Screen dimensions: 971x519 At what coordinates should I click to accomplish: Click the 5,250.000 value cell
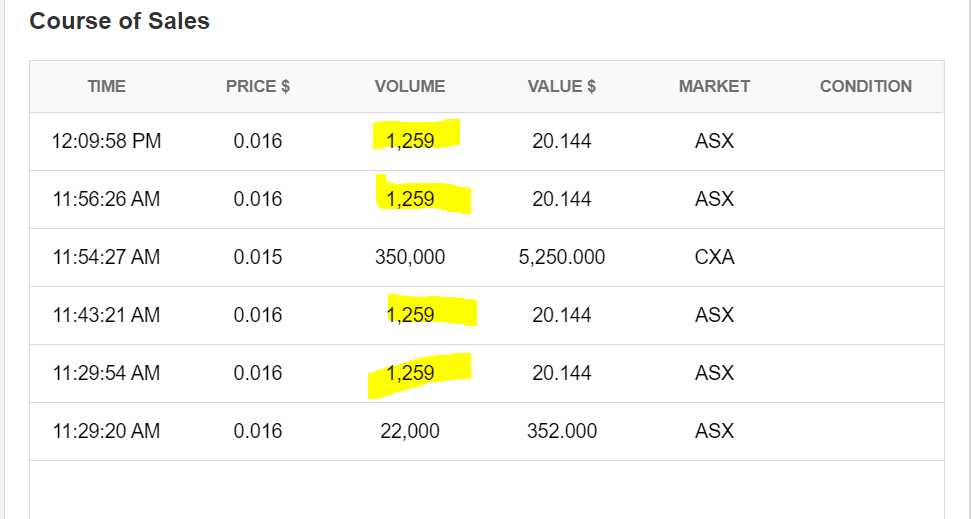[x=562, y=257]
